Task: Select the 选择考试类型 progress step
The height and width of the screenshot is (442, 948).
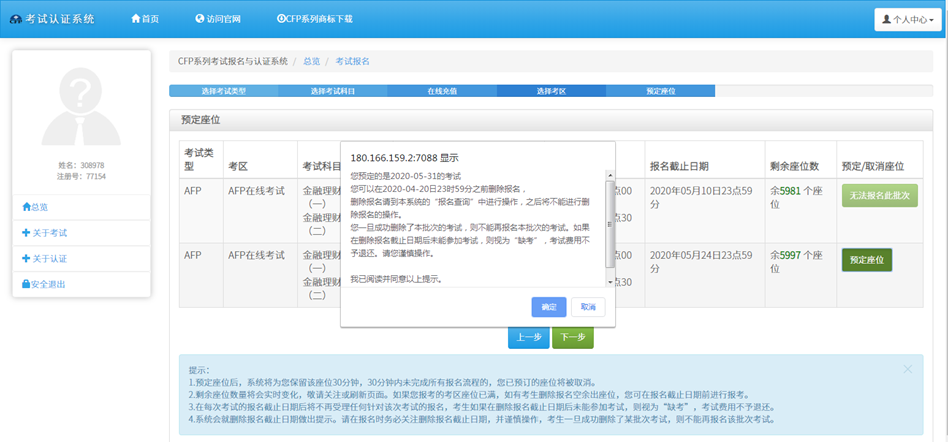Action: pyautogui.click(x=224, y=91)
